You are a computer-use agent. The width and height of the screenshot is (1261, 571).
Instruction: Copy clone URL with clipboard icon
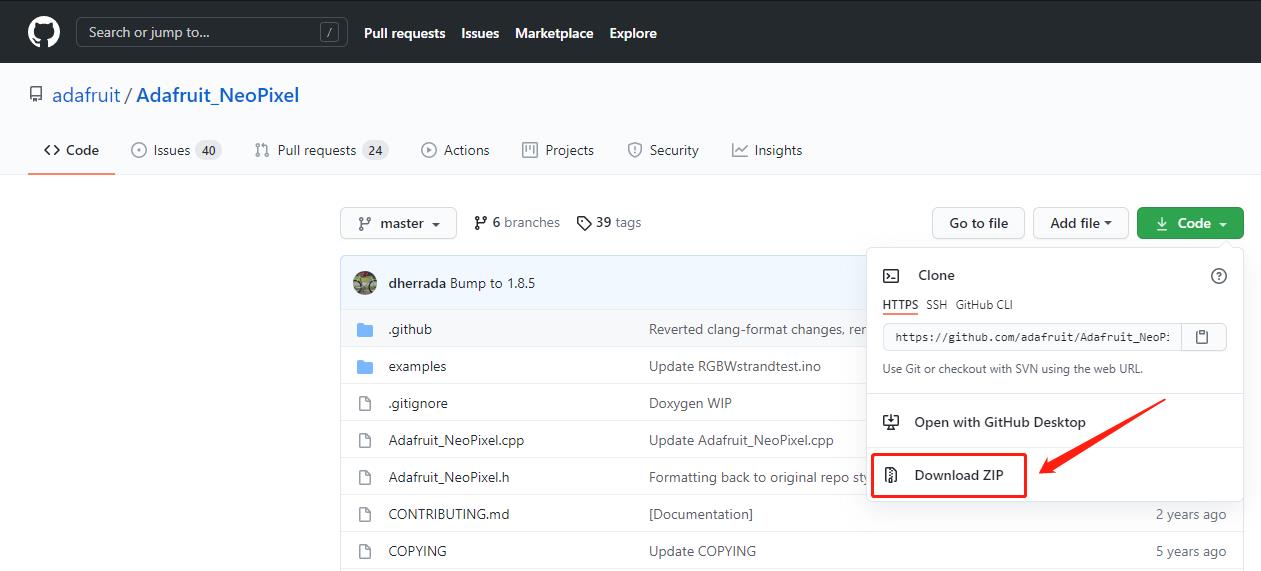tap(1203, 337)
